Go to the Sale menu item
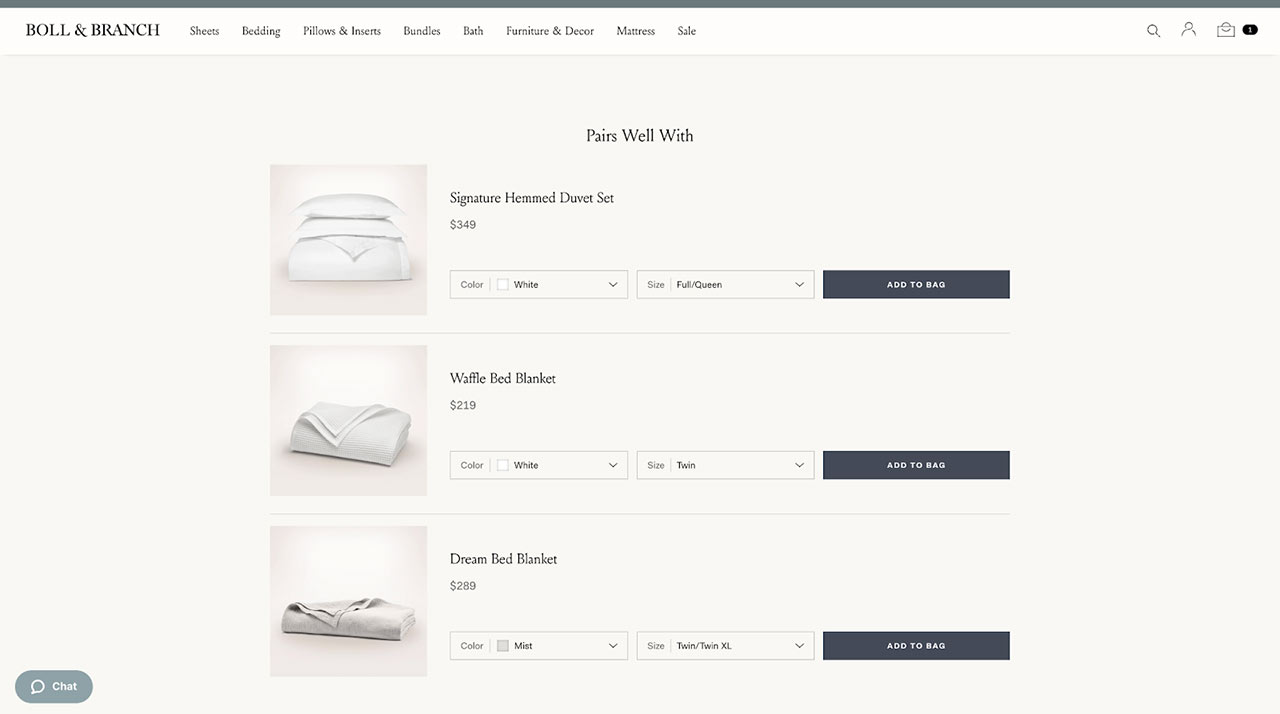The image size is (1280, 714). pyautogui.click(x=686, y=31)
